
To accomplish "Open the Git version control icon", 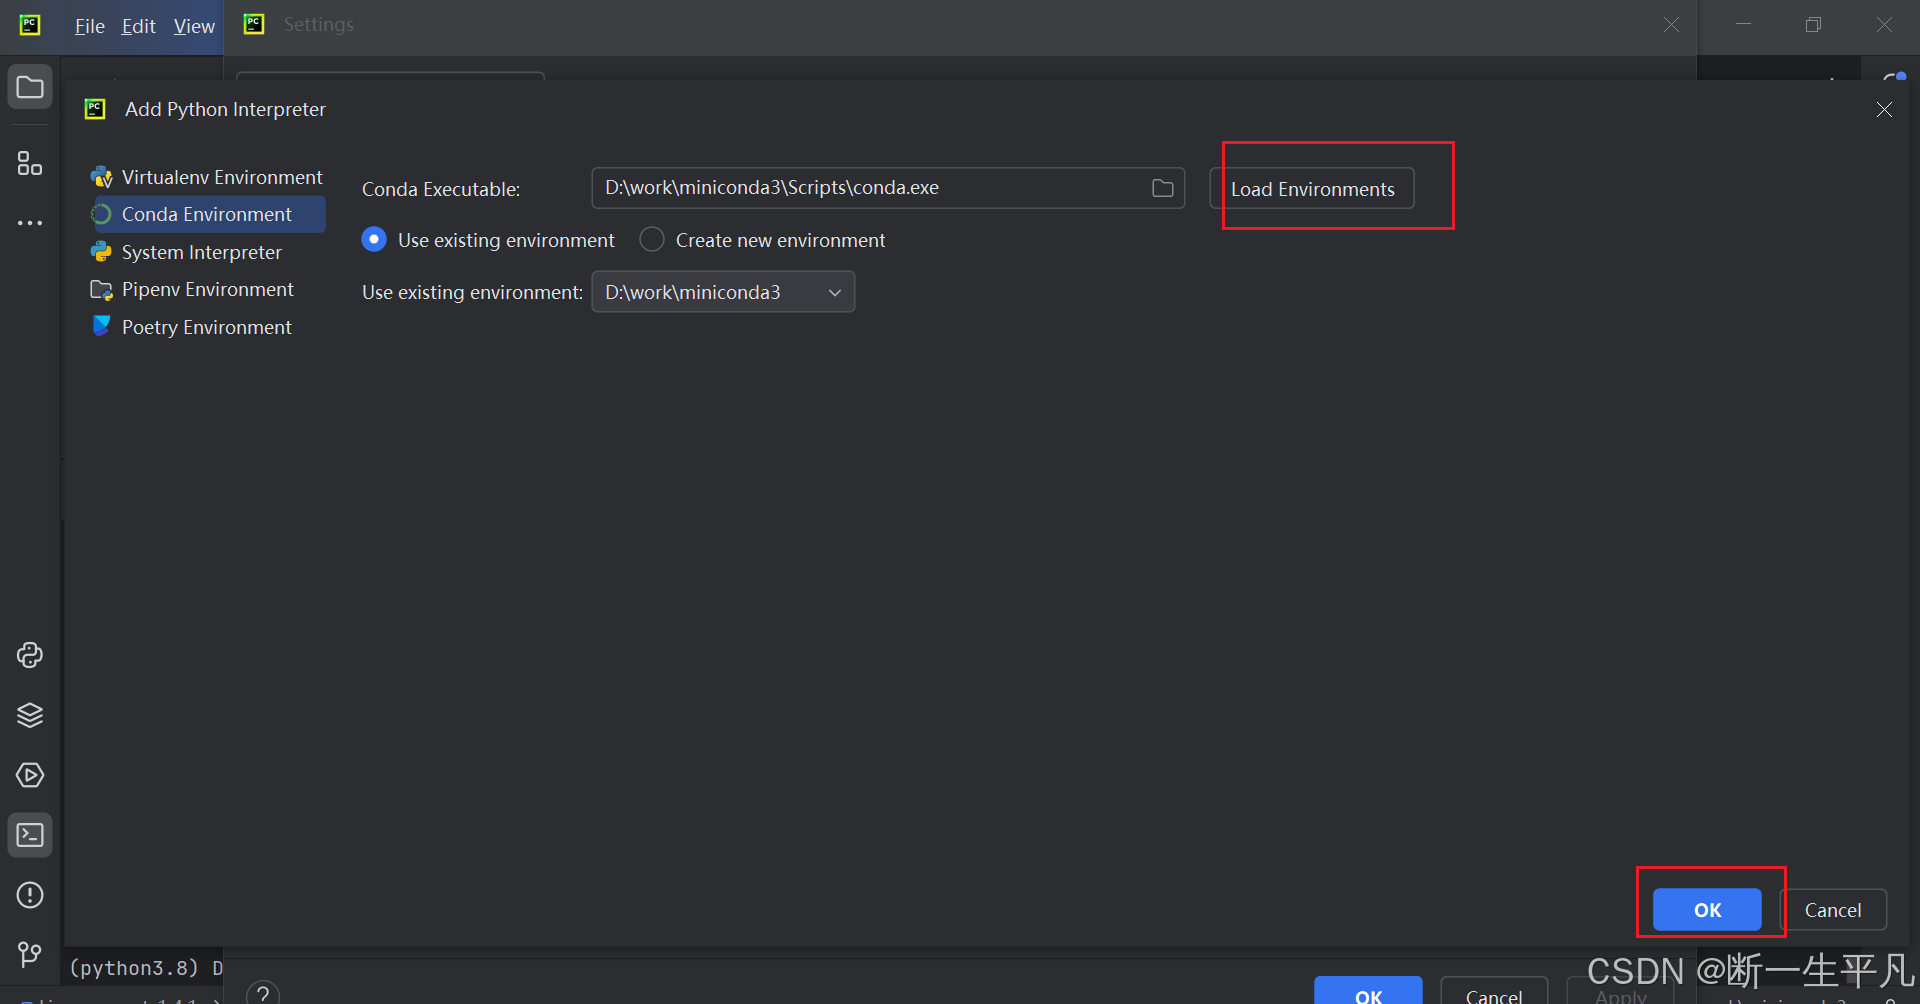I will click(30, 955).
